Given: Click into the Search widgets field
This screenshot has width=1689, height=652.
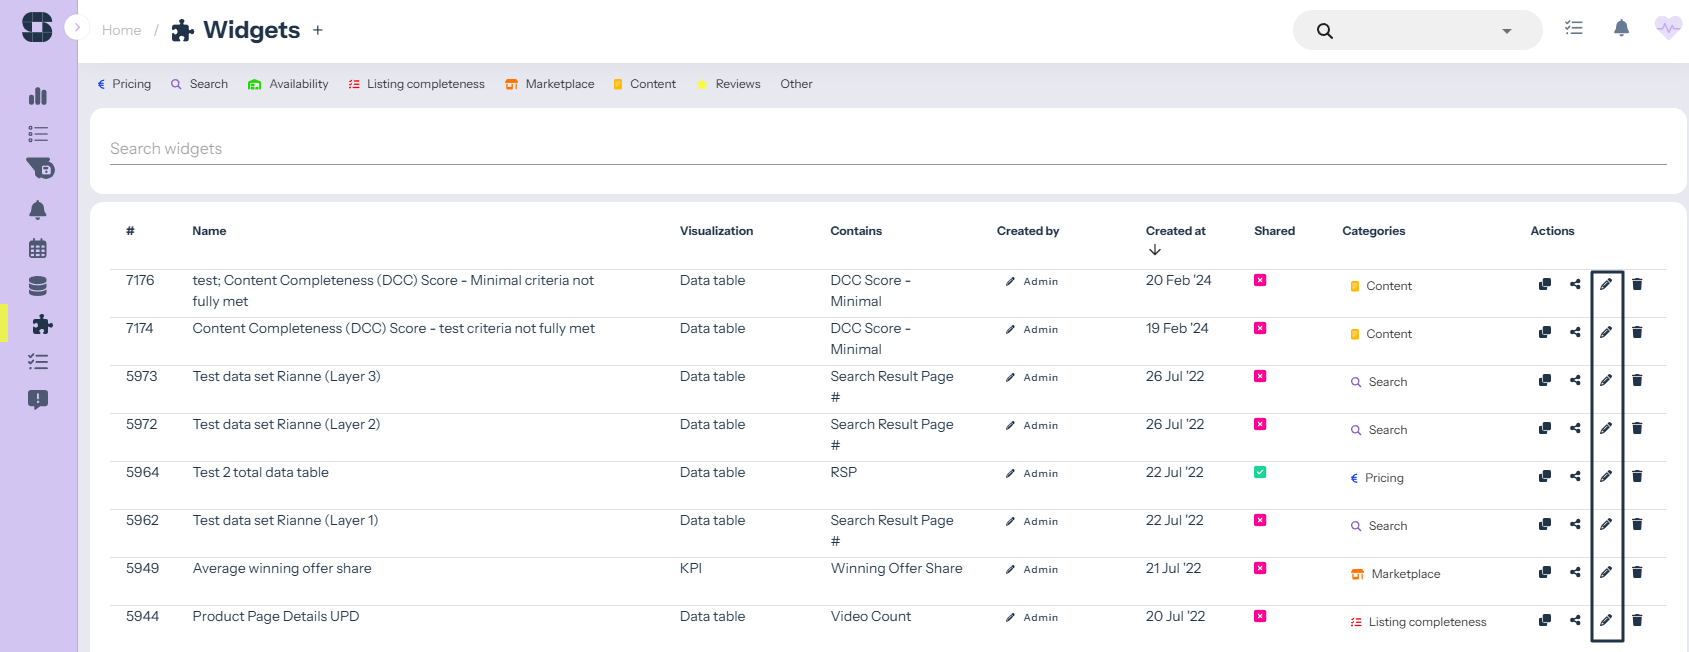Looking at the screenshot, I should [x=887, y=149].
